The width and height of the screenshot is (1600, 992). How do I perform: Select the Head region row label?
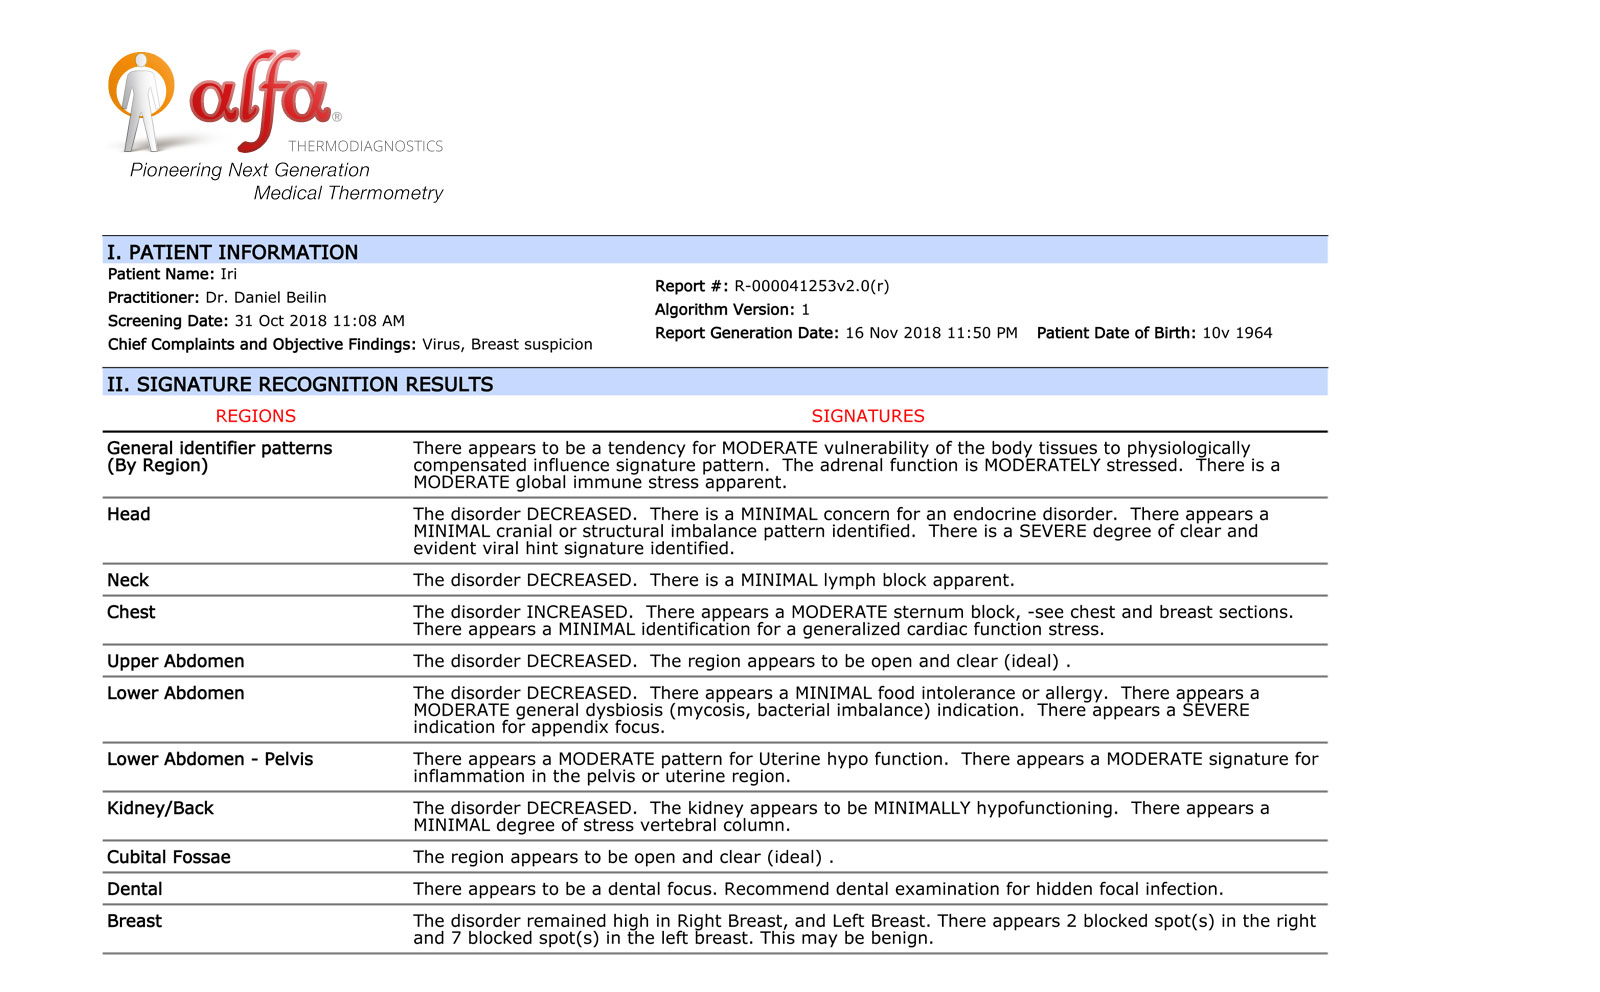(x=129, y=514)
